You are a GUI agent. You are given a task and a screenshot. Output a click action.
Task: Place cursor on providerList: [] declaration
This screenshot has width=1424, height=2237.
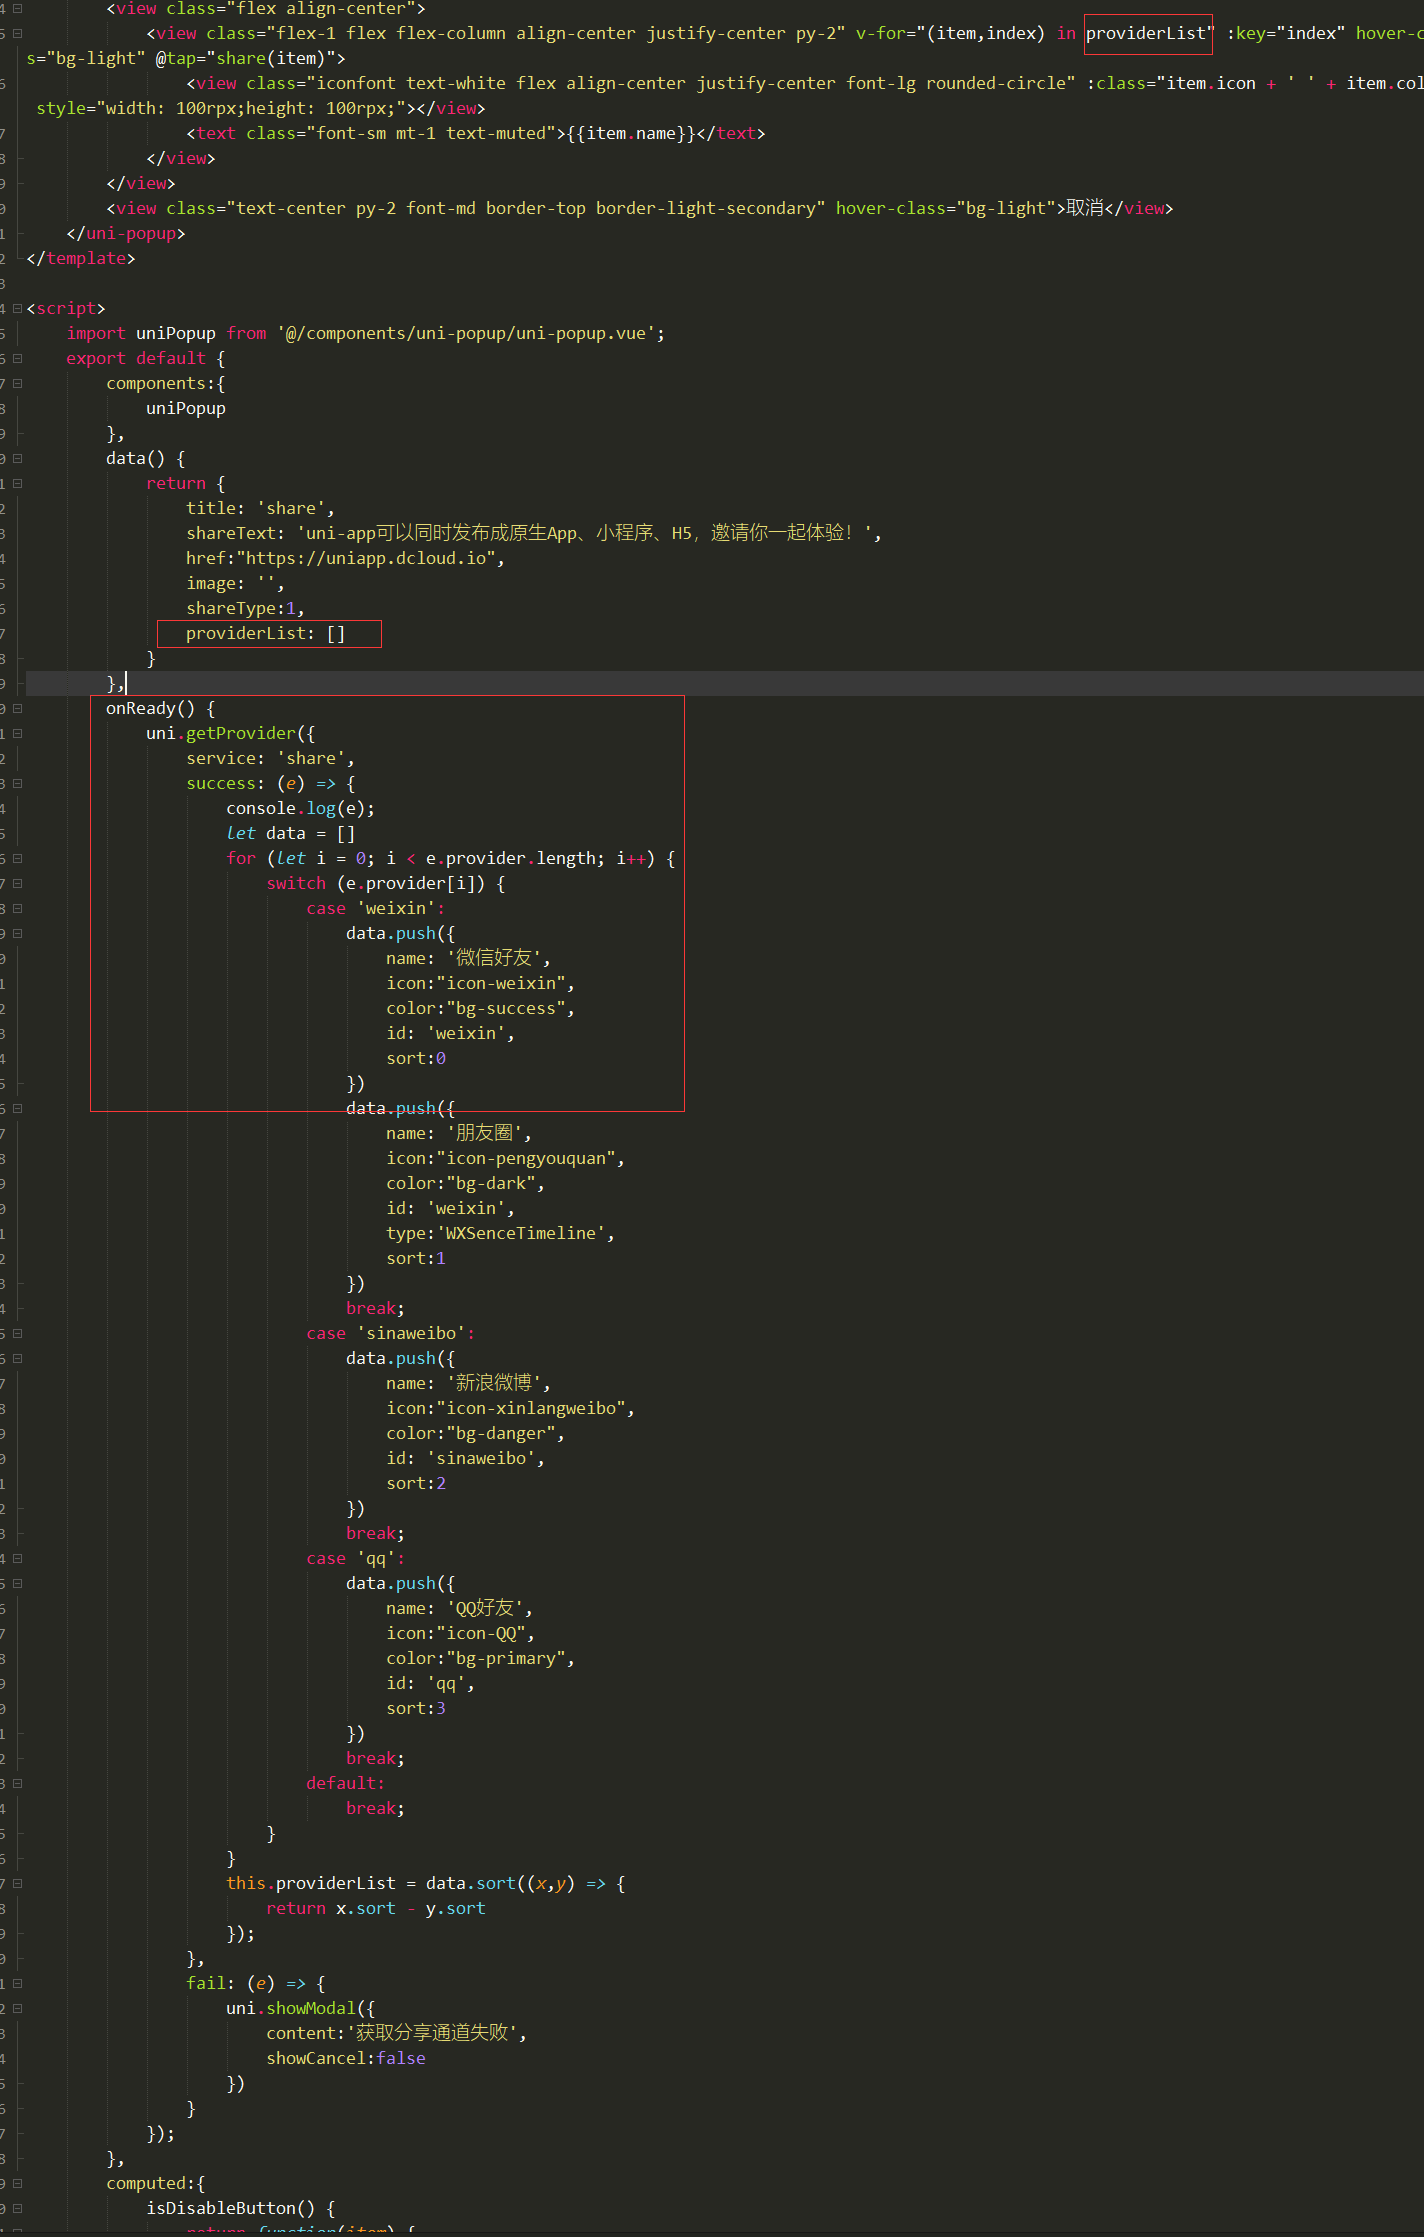click(x=265, y=634)
